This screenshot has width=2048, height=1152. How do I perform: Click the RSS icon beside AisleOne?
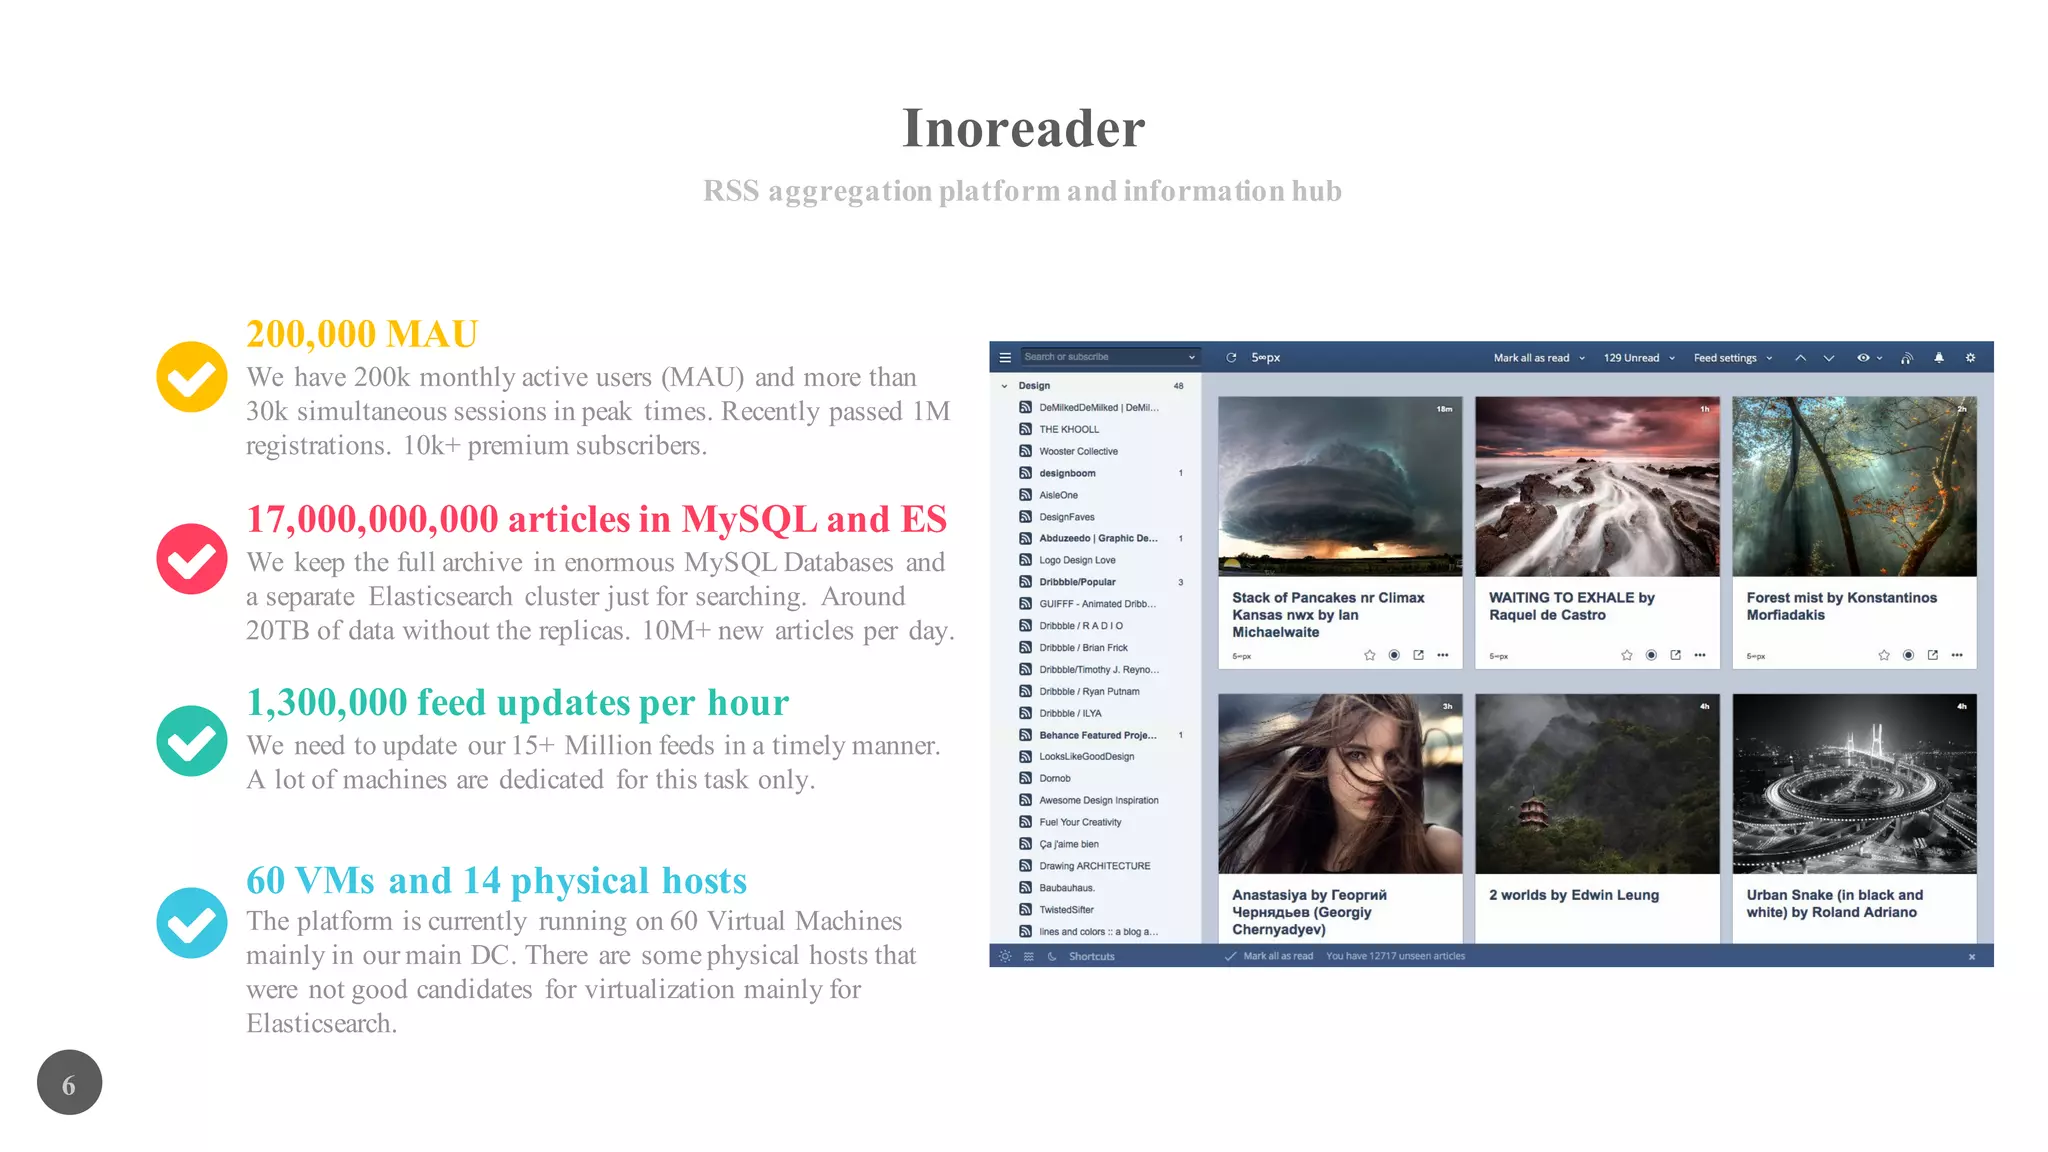[1025, 495]
